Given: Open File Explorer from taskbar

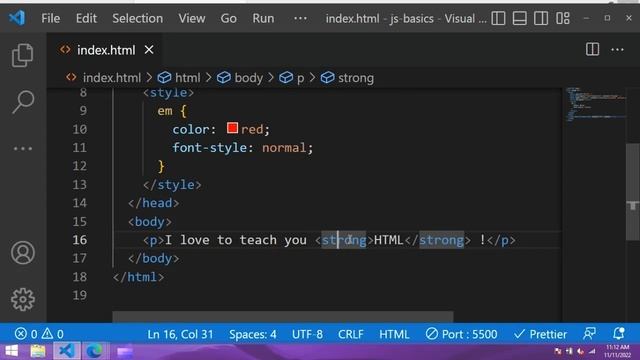Looking at the screenshot, I should point(38,351).
